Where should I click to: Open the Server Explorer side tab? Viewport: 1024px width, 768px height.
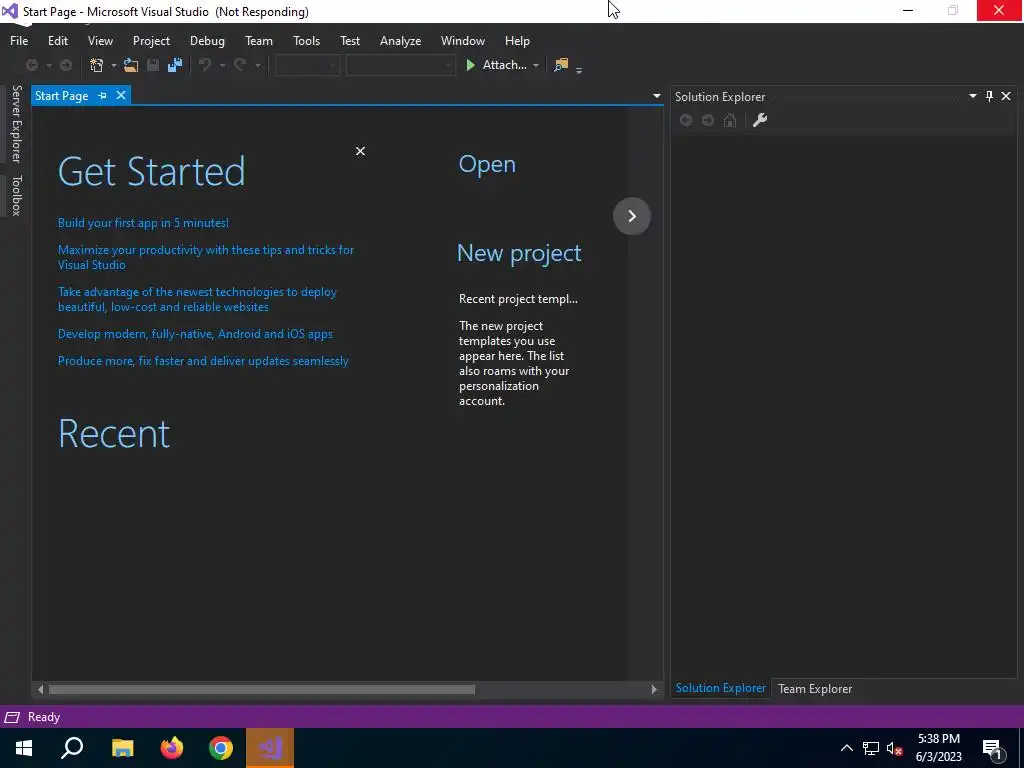pyautogui.click(x=16, y=123)
